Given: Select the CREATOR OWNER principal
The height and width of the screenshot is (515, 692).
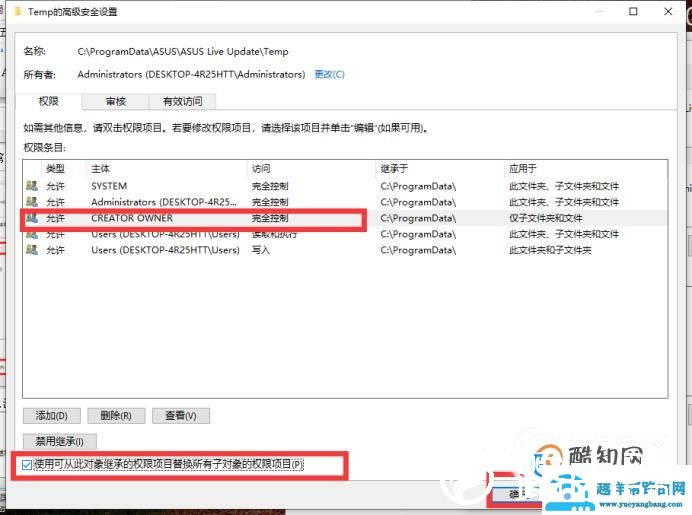Looking at the screenshot, I should [x=132, y=218].
